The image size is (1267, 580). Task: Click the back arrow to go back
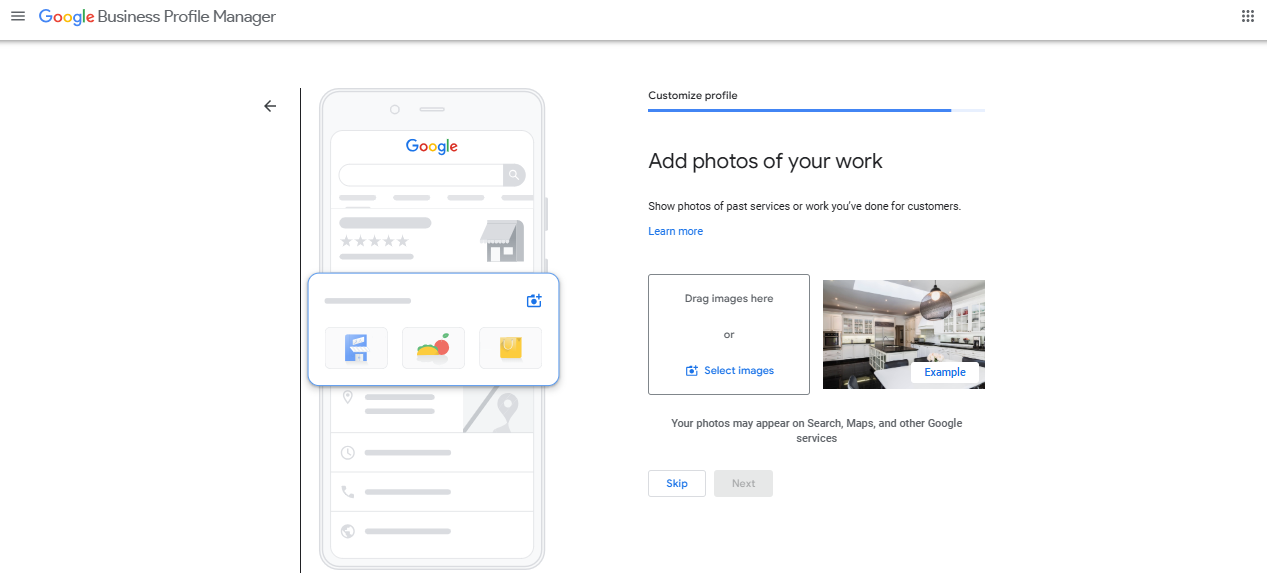(269, 105)
